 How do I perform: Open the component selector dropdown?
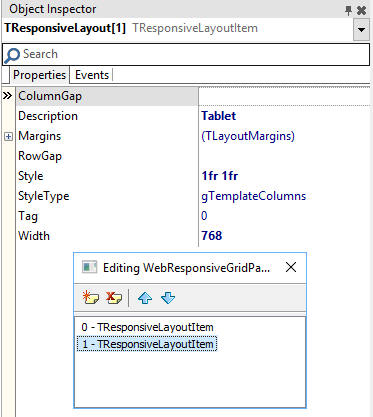(361, 30)
